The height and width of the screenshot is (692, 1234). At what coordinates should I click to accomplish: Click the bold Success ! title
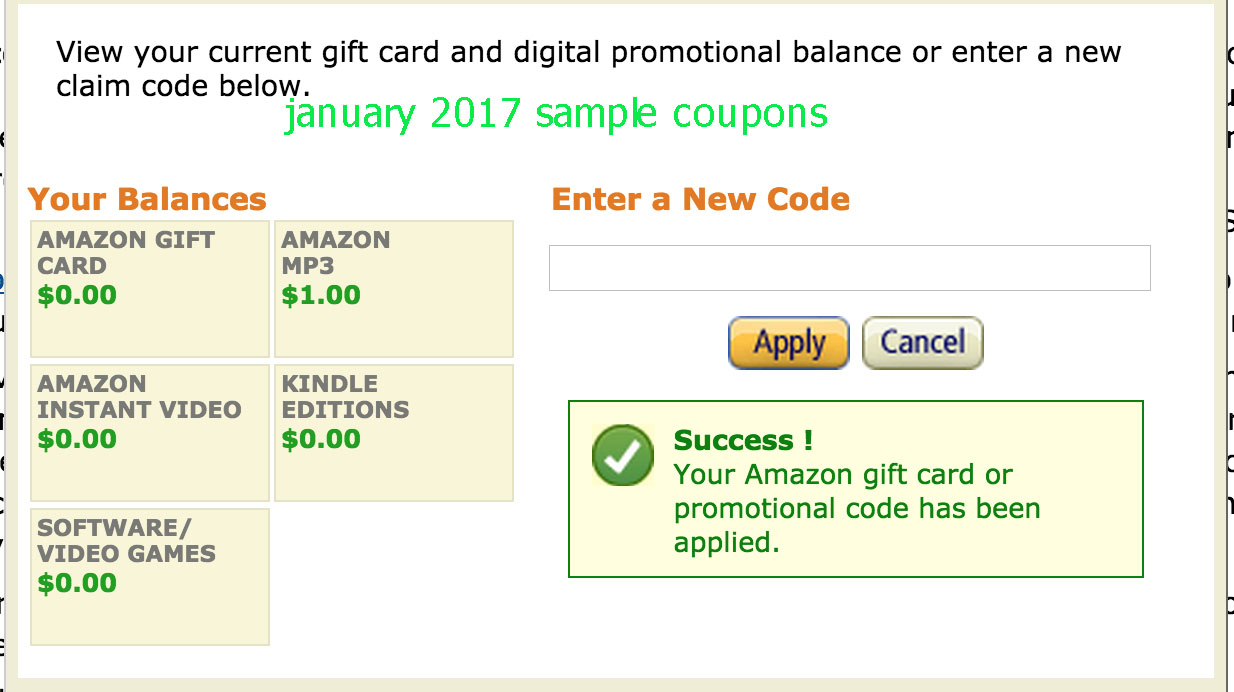point(743,440)
